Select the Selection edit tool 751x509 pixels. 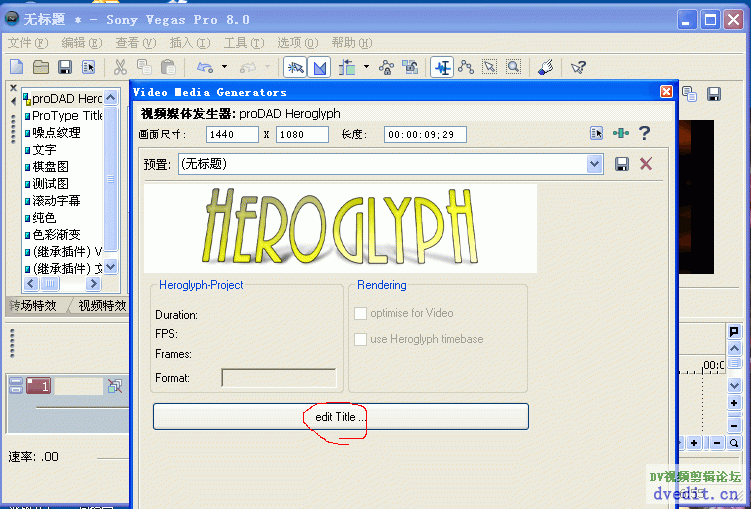click(489, 67)
